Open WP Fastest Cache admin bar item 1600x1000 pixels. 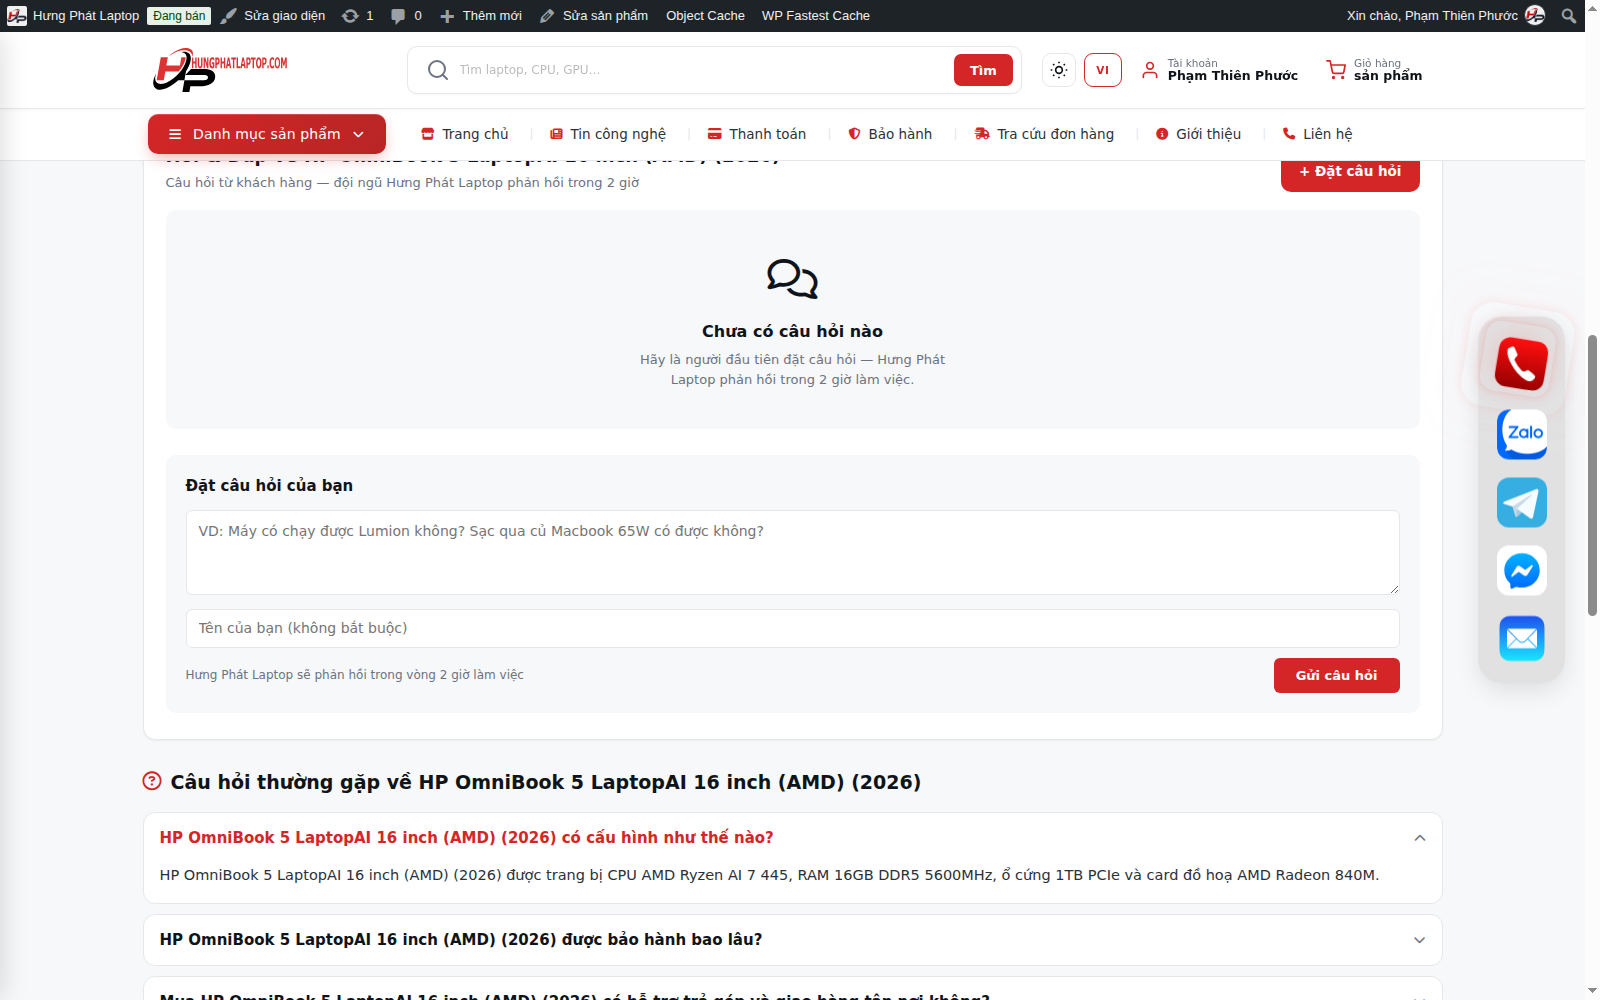[x=815, y=16]
